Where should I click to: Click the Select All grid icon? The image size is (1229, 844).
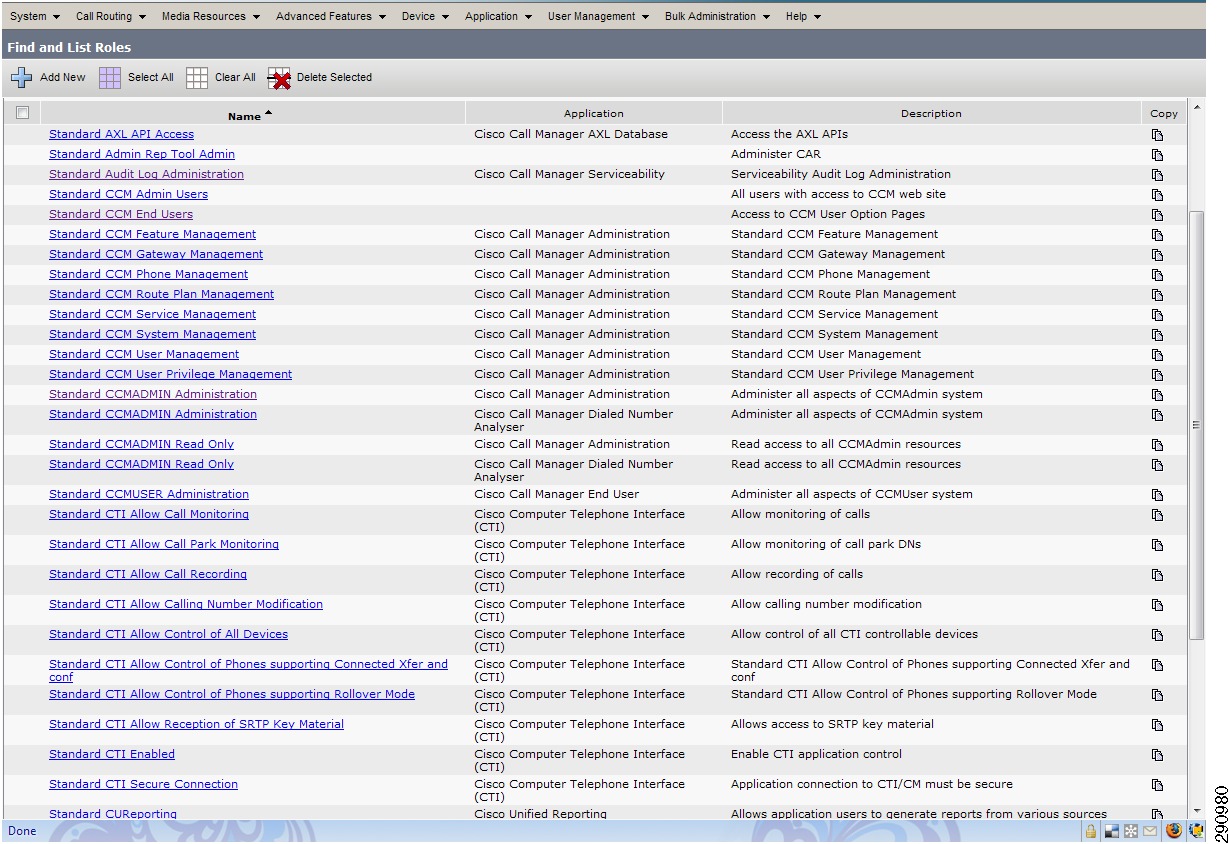point(110,78)
